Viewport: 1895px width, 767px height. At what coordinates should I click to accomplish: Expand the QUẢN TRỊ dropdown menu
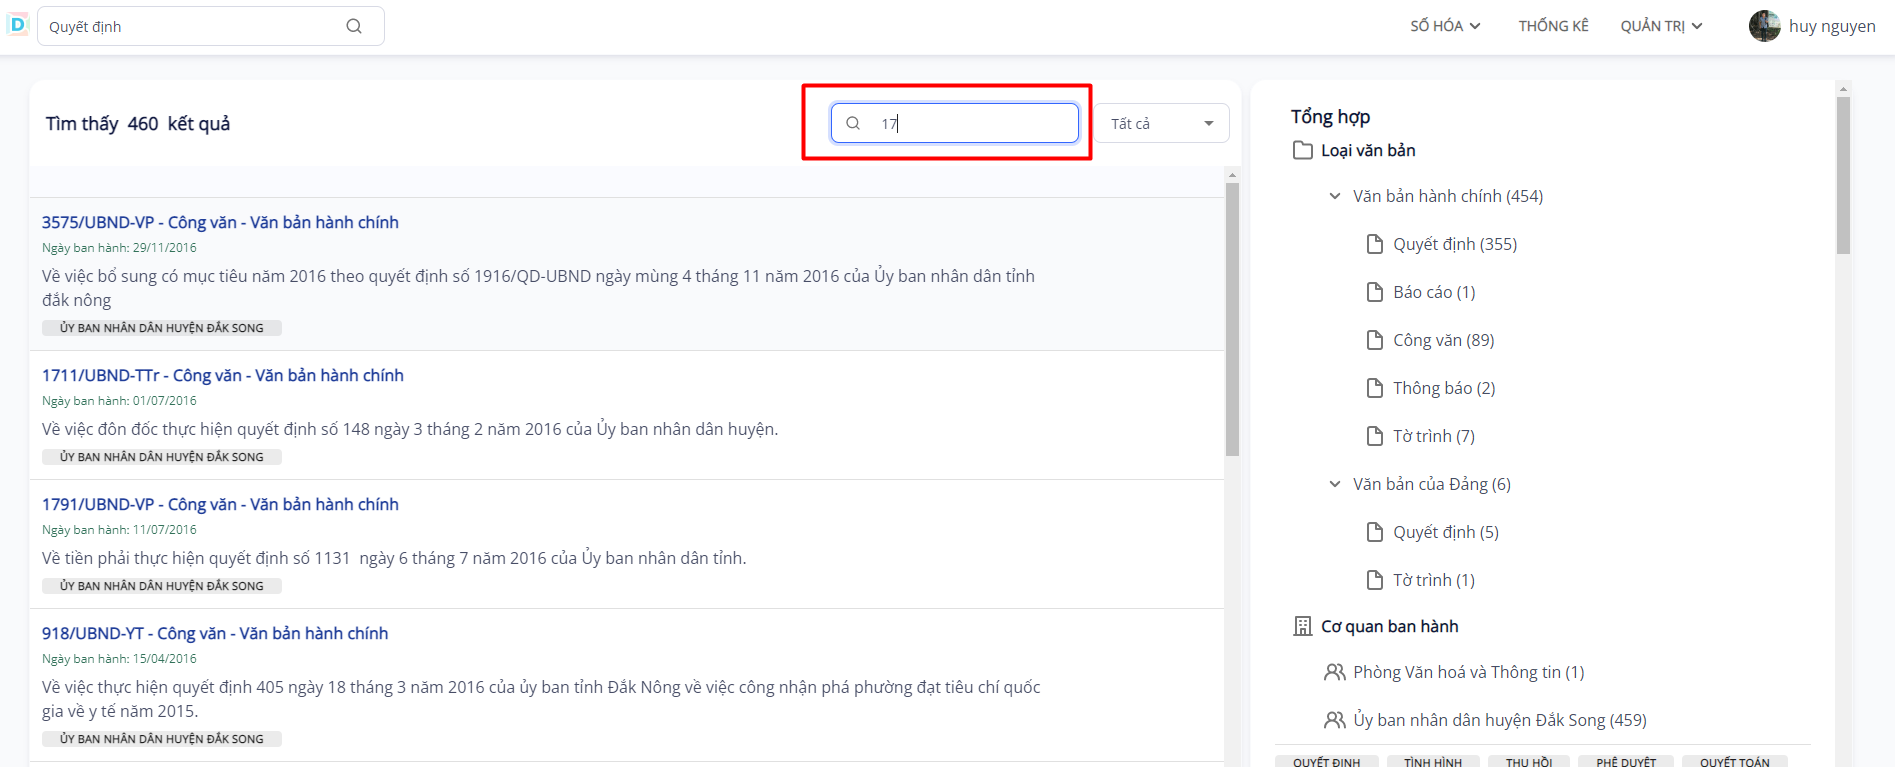[x=1661, y=26]
